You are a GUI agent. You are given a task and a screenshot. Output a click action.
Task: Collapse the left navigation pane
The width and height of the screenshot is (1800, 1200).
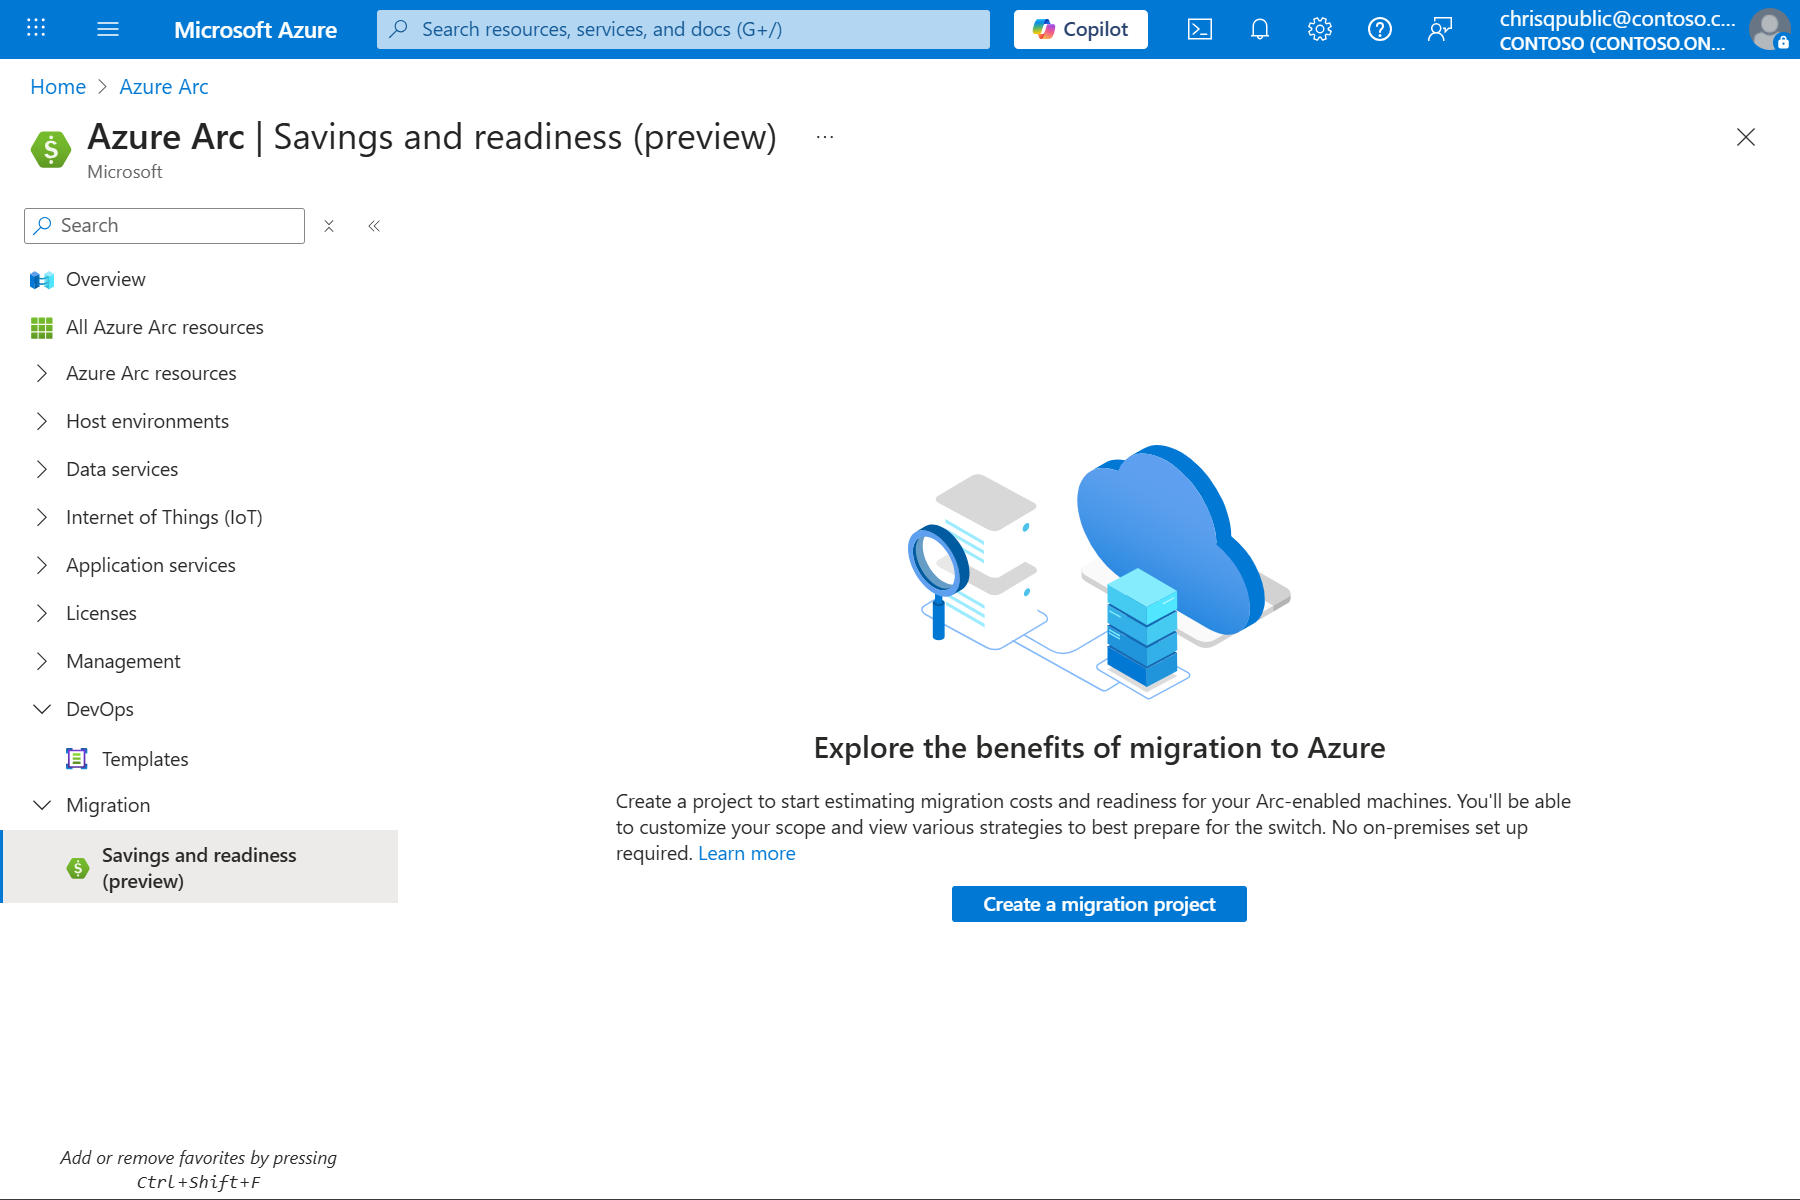tap(374, 226)
